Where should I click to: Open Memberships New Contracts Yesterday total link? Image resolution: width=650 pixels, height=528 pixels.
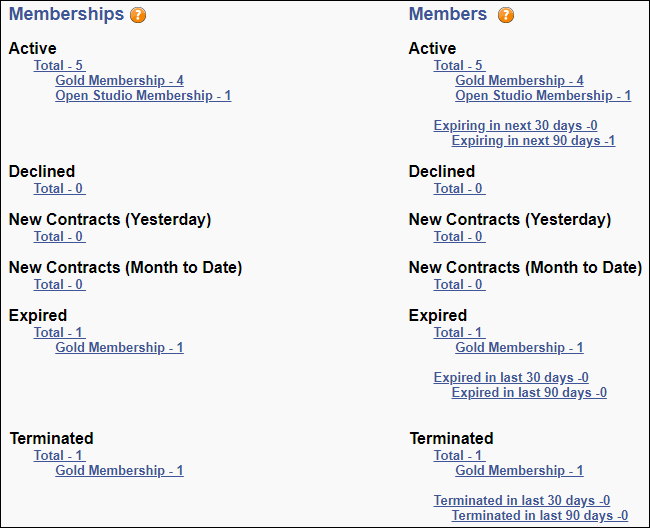point(59,236)
